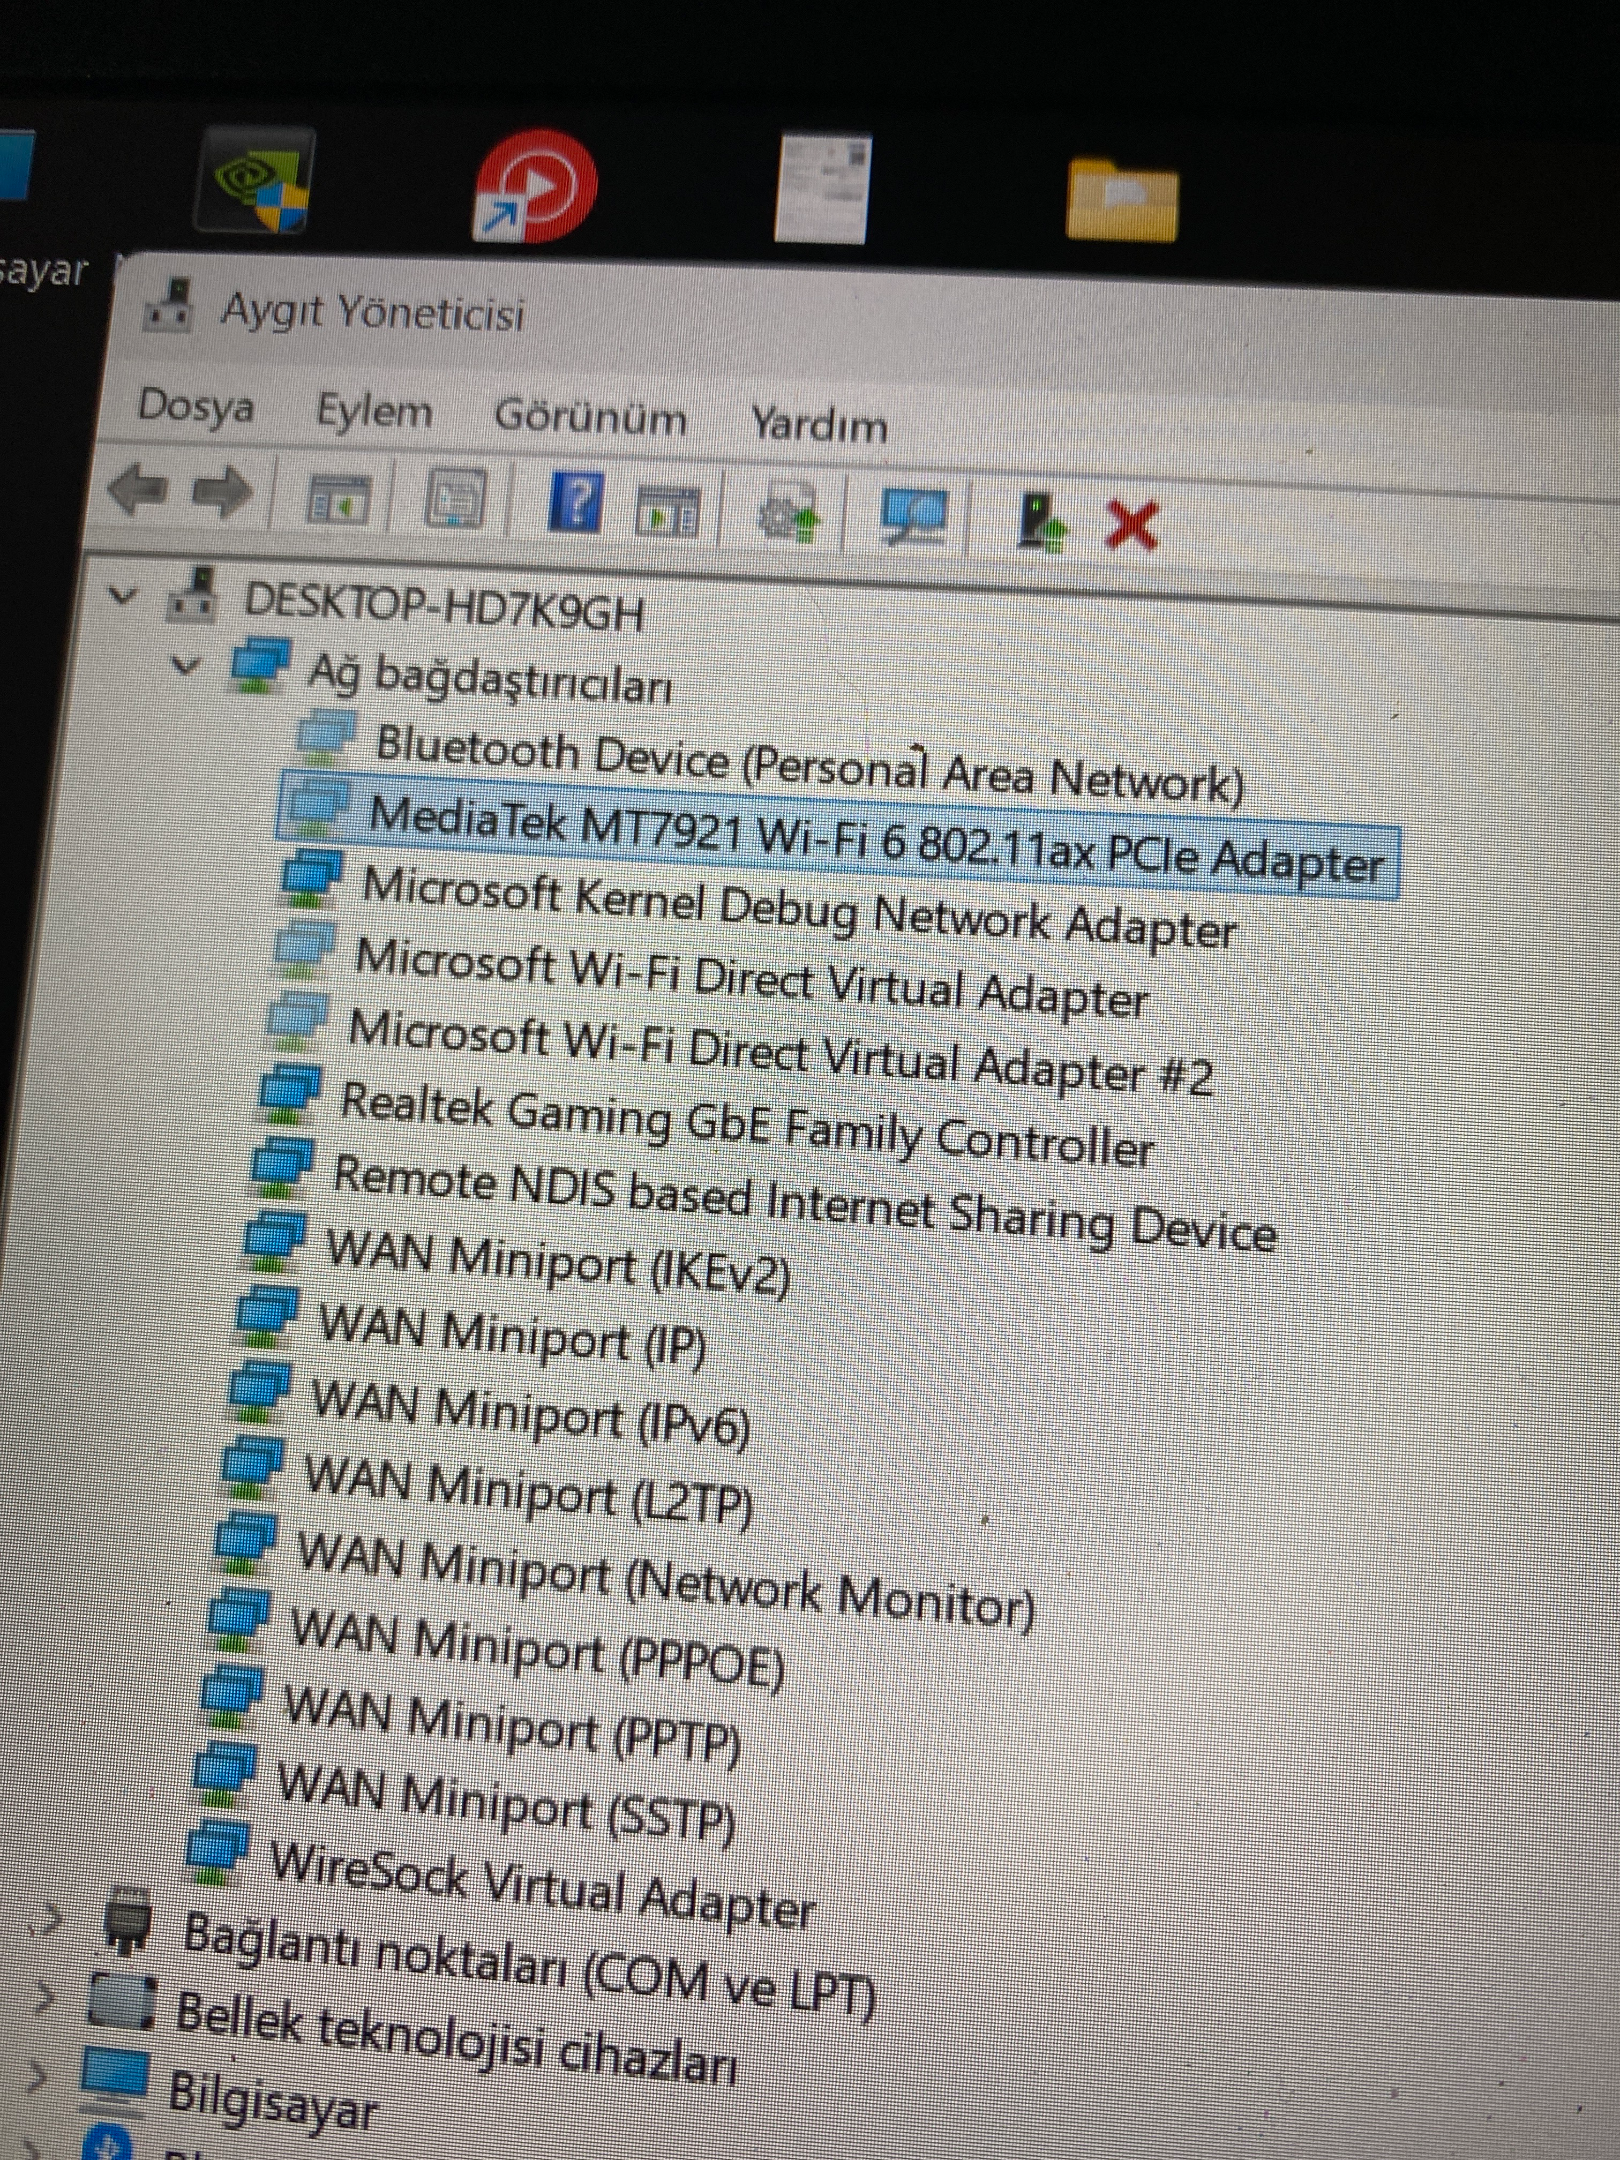
Task: Open Properties via the toolbar properties sheet icon
Action: click(456, 499)
